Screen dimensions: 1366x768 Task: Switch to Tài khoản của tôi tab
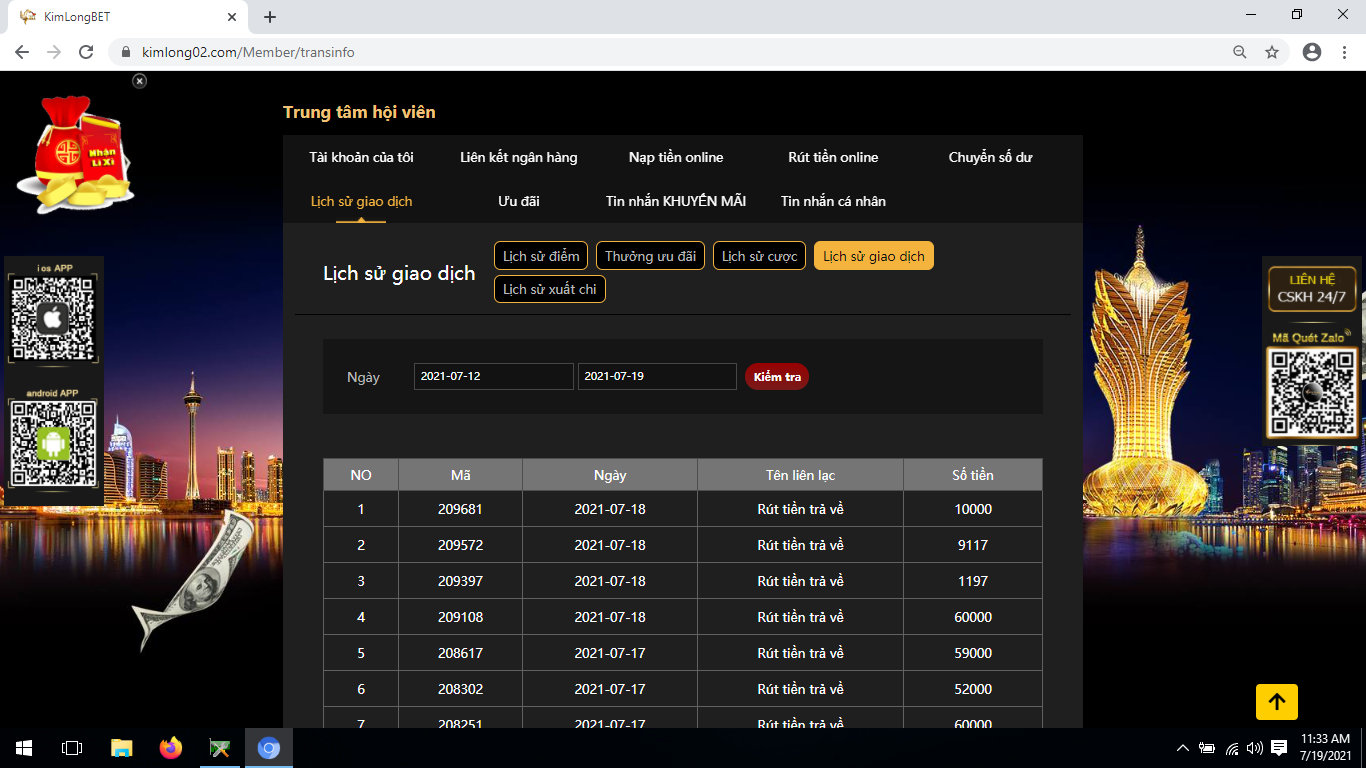point(361,157)
